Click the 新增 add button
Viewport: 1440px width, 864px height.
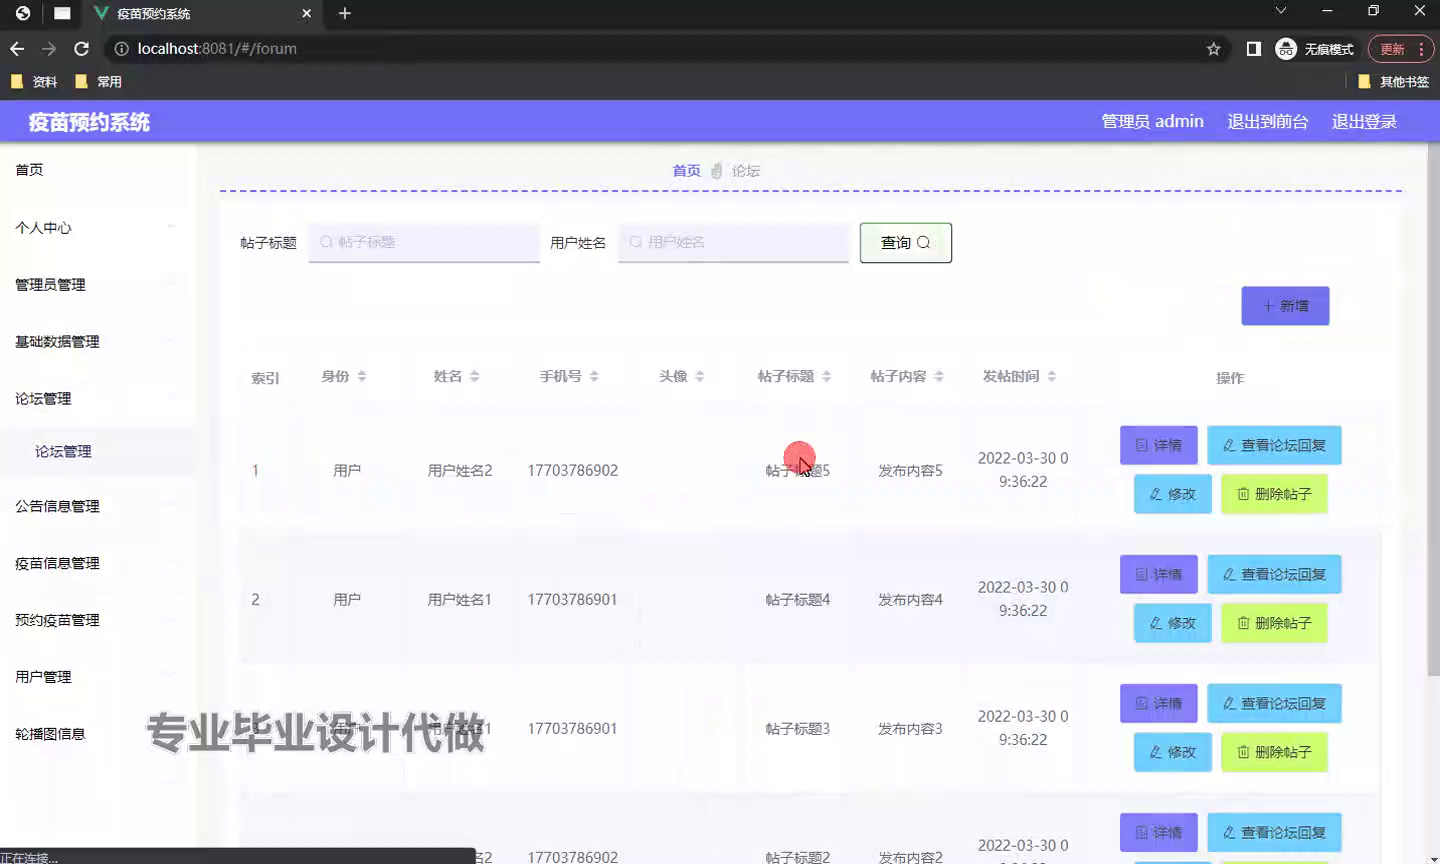pyautogui.click(x=1285, y=306)
